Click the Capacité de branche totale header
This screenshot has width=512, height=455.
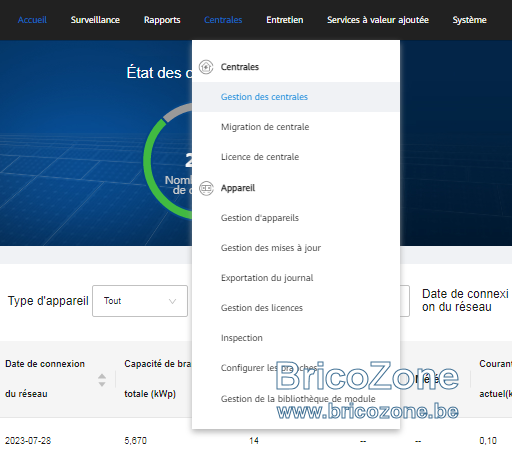click(157, 379)
